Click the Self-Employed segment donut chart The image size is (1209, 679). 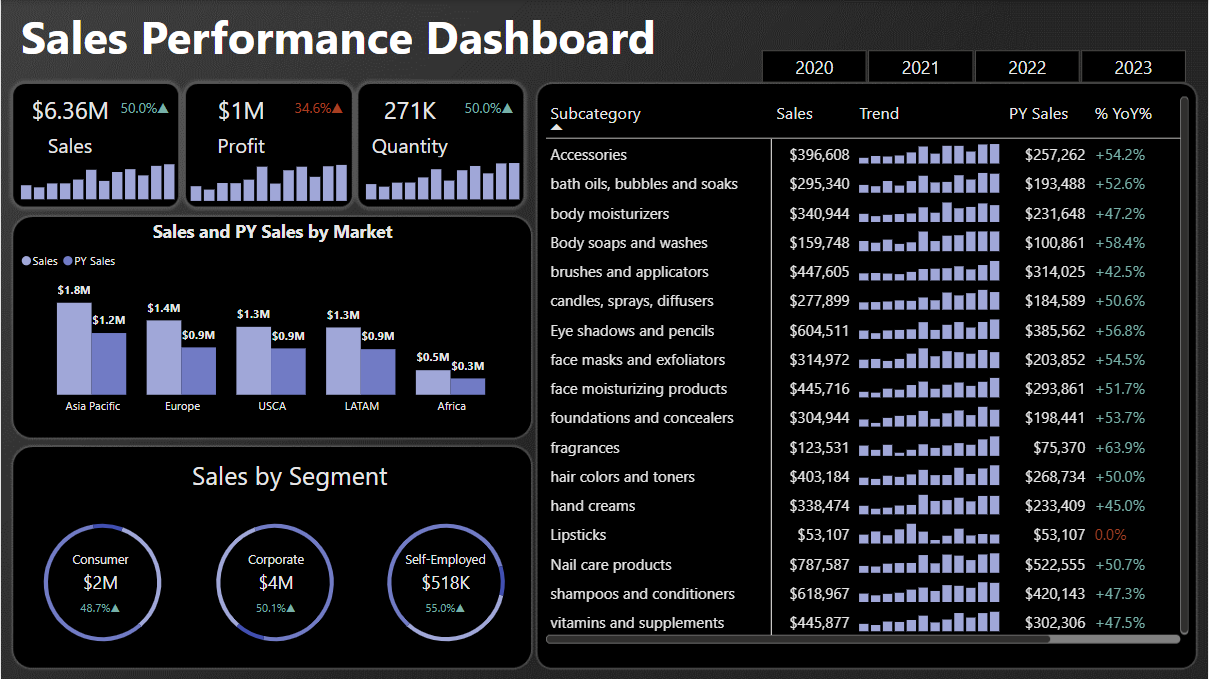pos(445,582)
